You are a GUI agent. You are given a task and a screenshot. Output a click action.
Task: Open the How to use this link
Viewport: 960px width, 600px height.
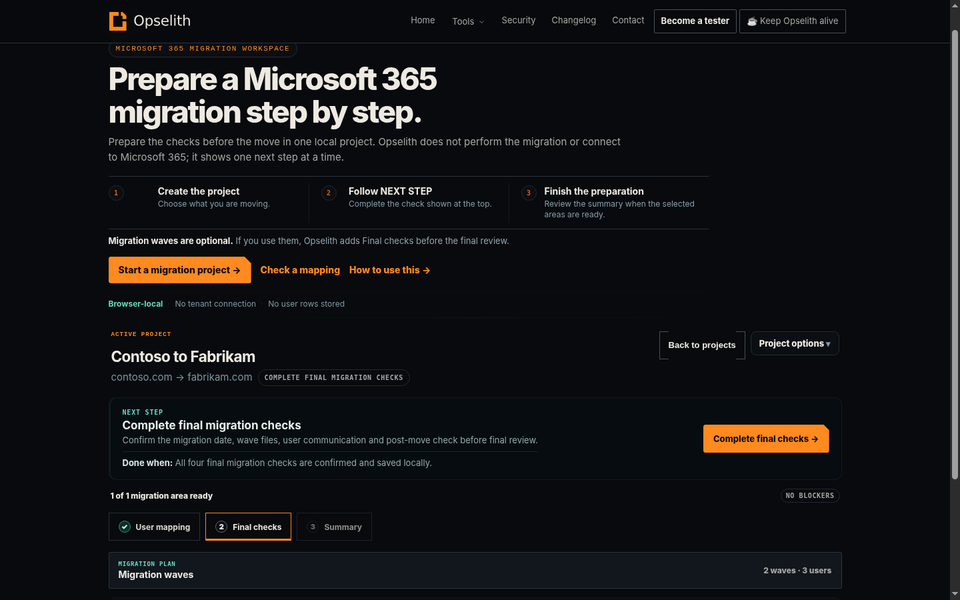389,270
